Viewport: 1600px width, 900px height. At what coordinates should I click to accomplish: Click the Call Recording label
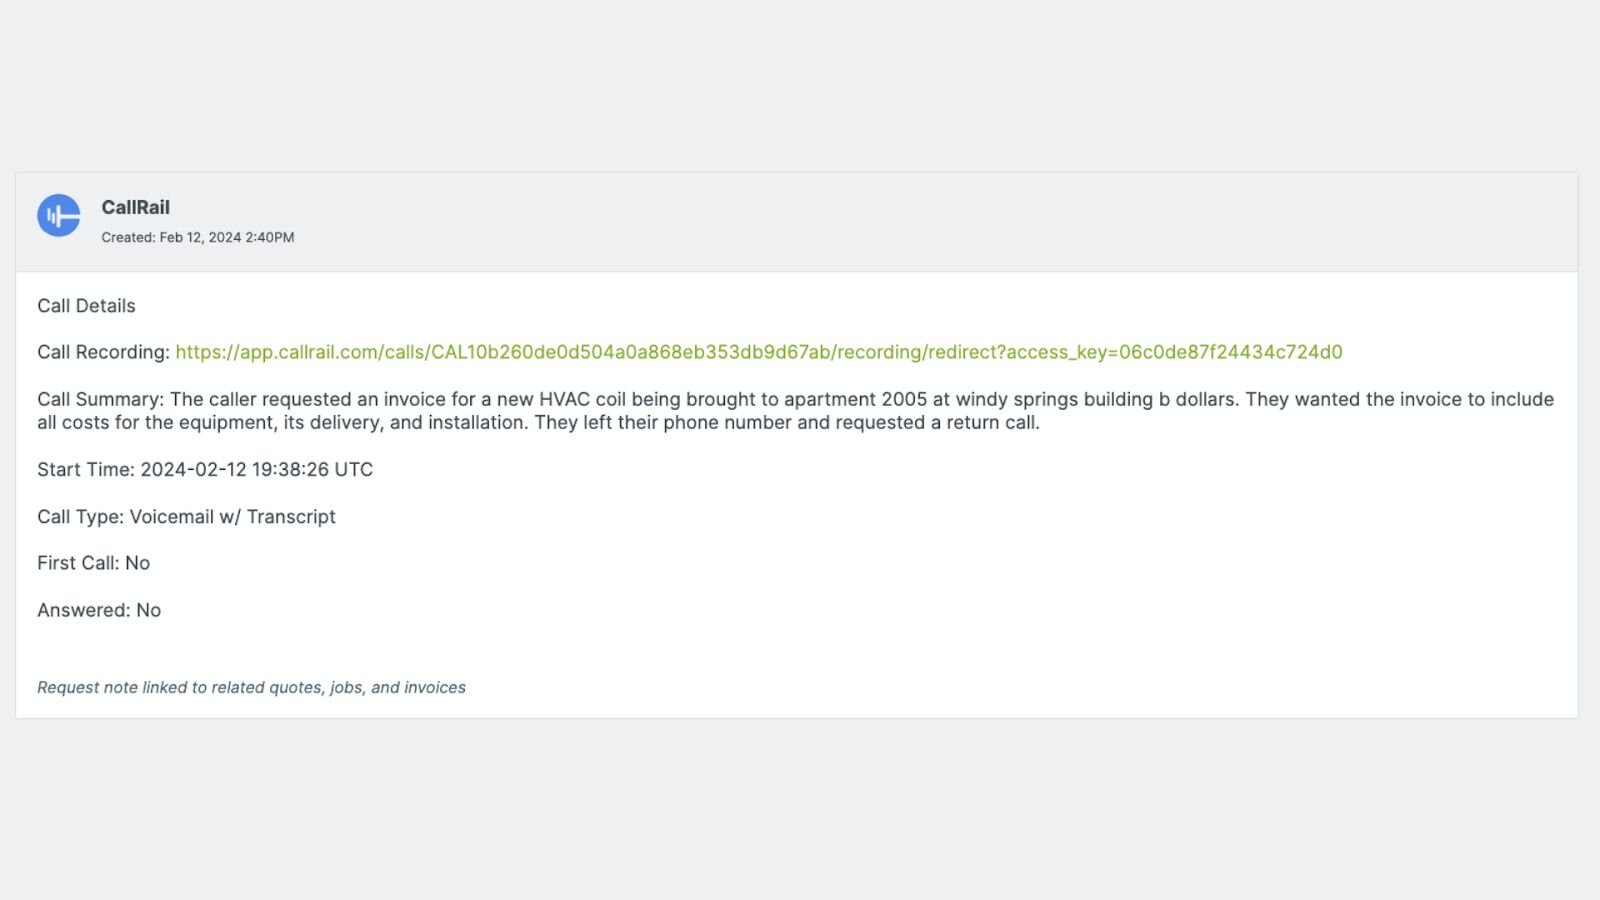103,352
